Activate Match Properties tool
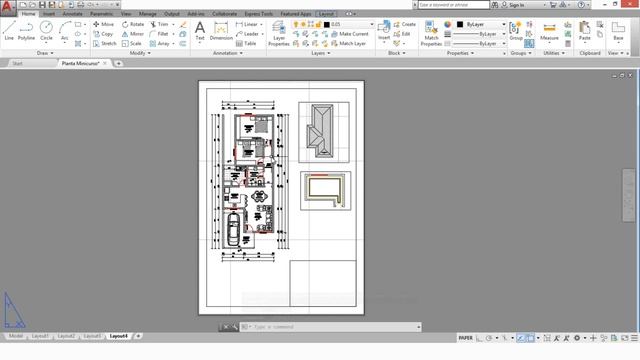Image resolution: width=640 pixels, height=360 pixels. pyautogui.click(x=431, y=33)
